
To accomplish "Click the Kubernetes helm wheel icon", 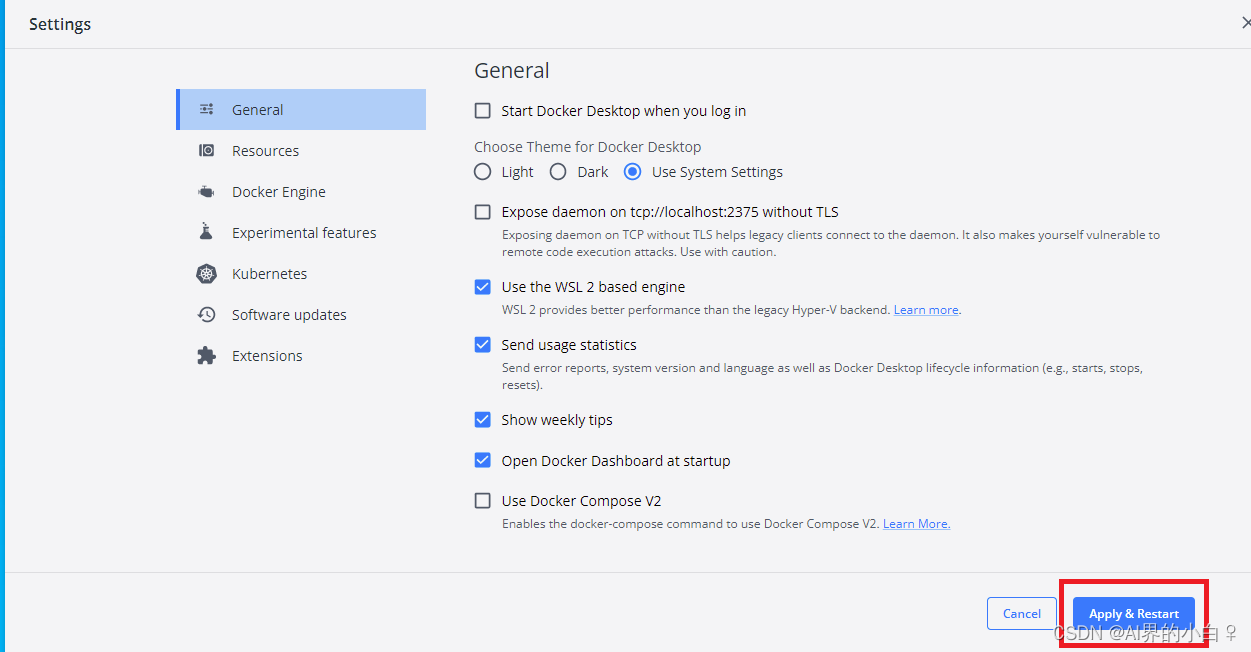I will coord(206,274).
